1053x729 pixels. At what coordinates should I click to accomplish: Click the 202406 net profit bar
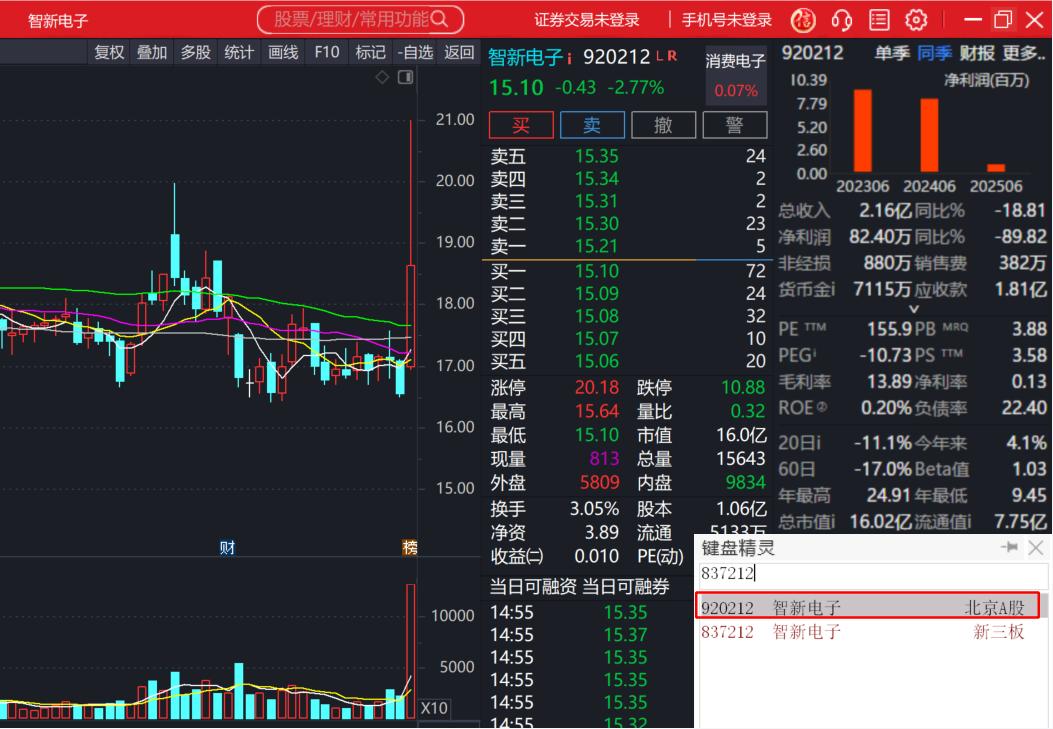(x=929, y=135)
